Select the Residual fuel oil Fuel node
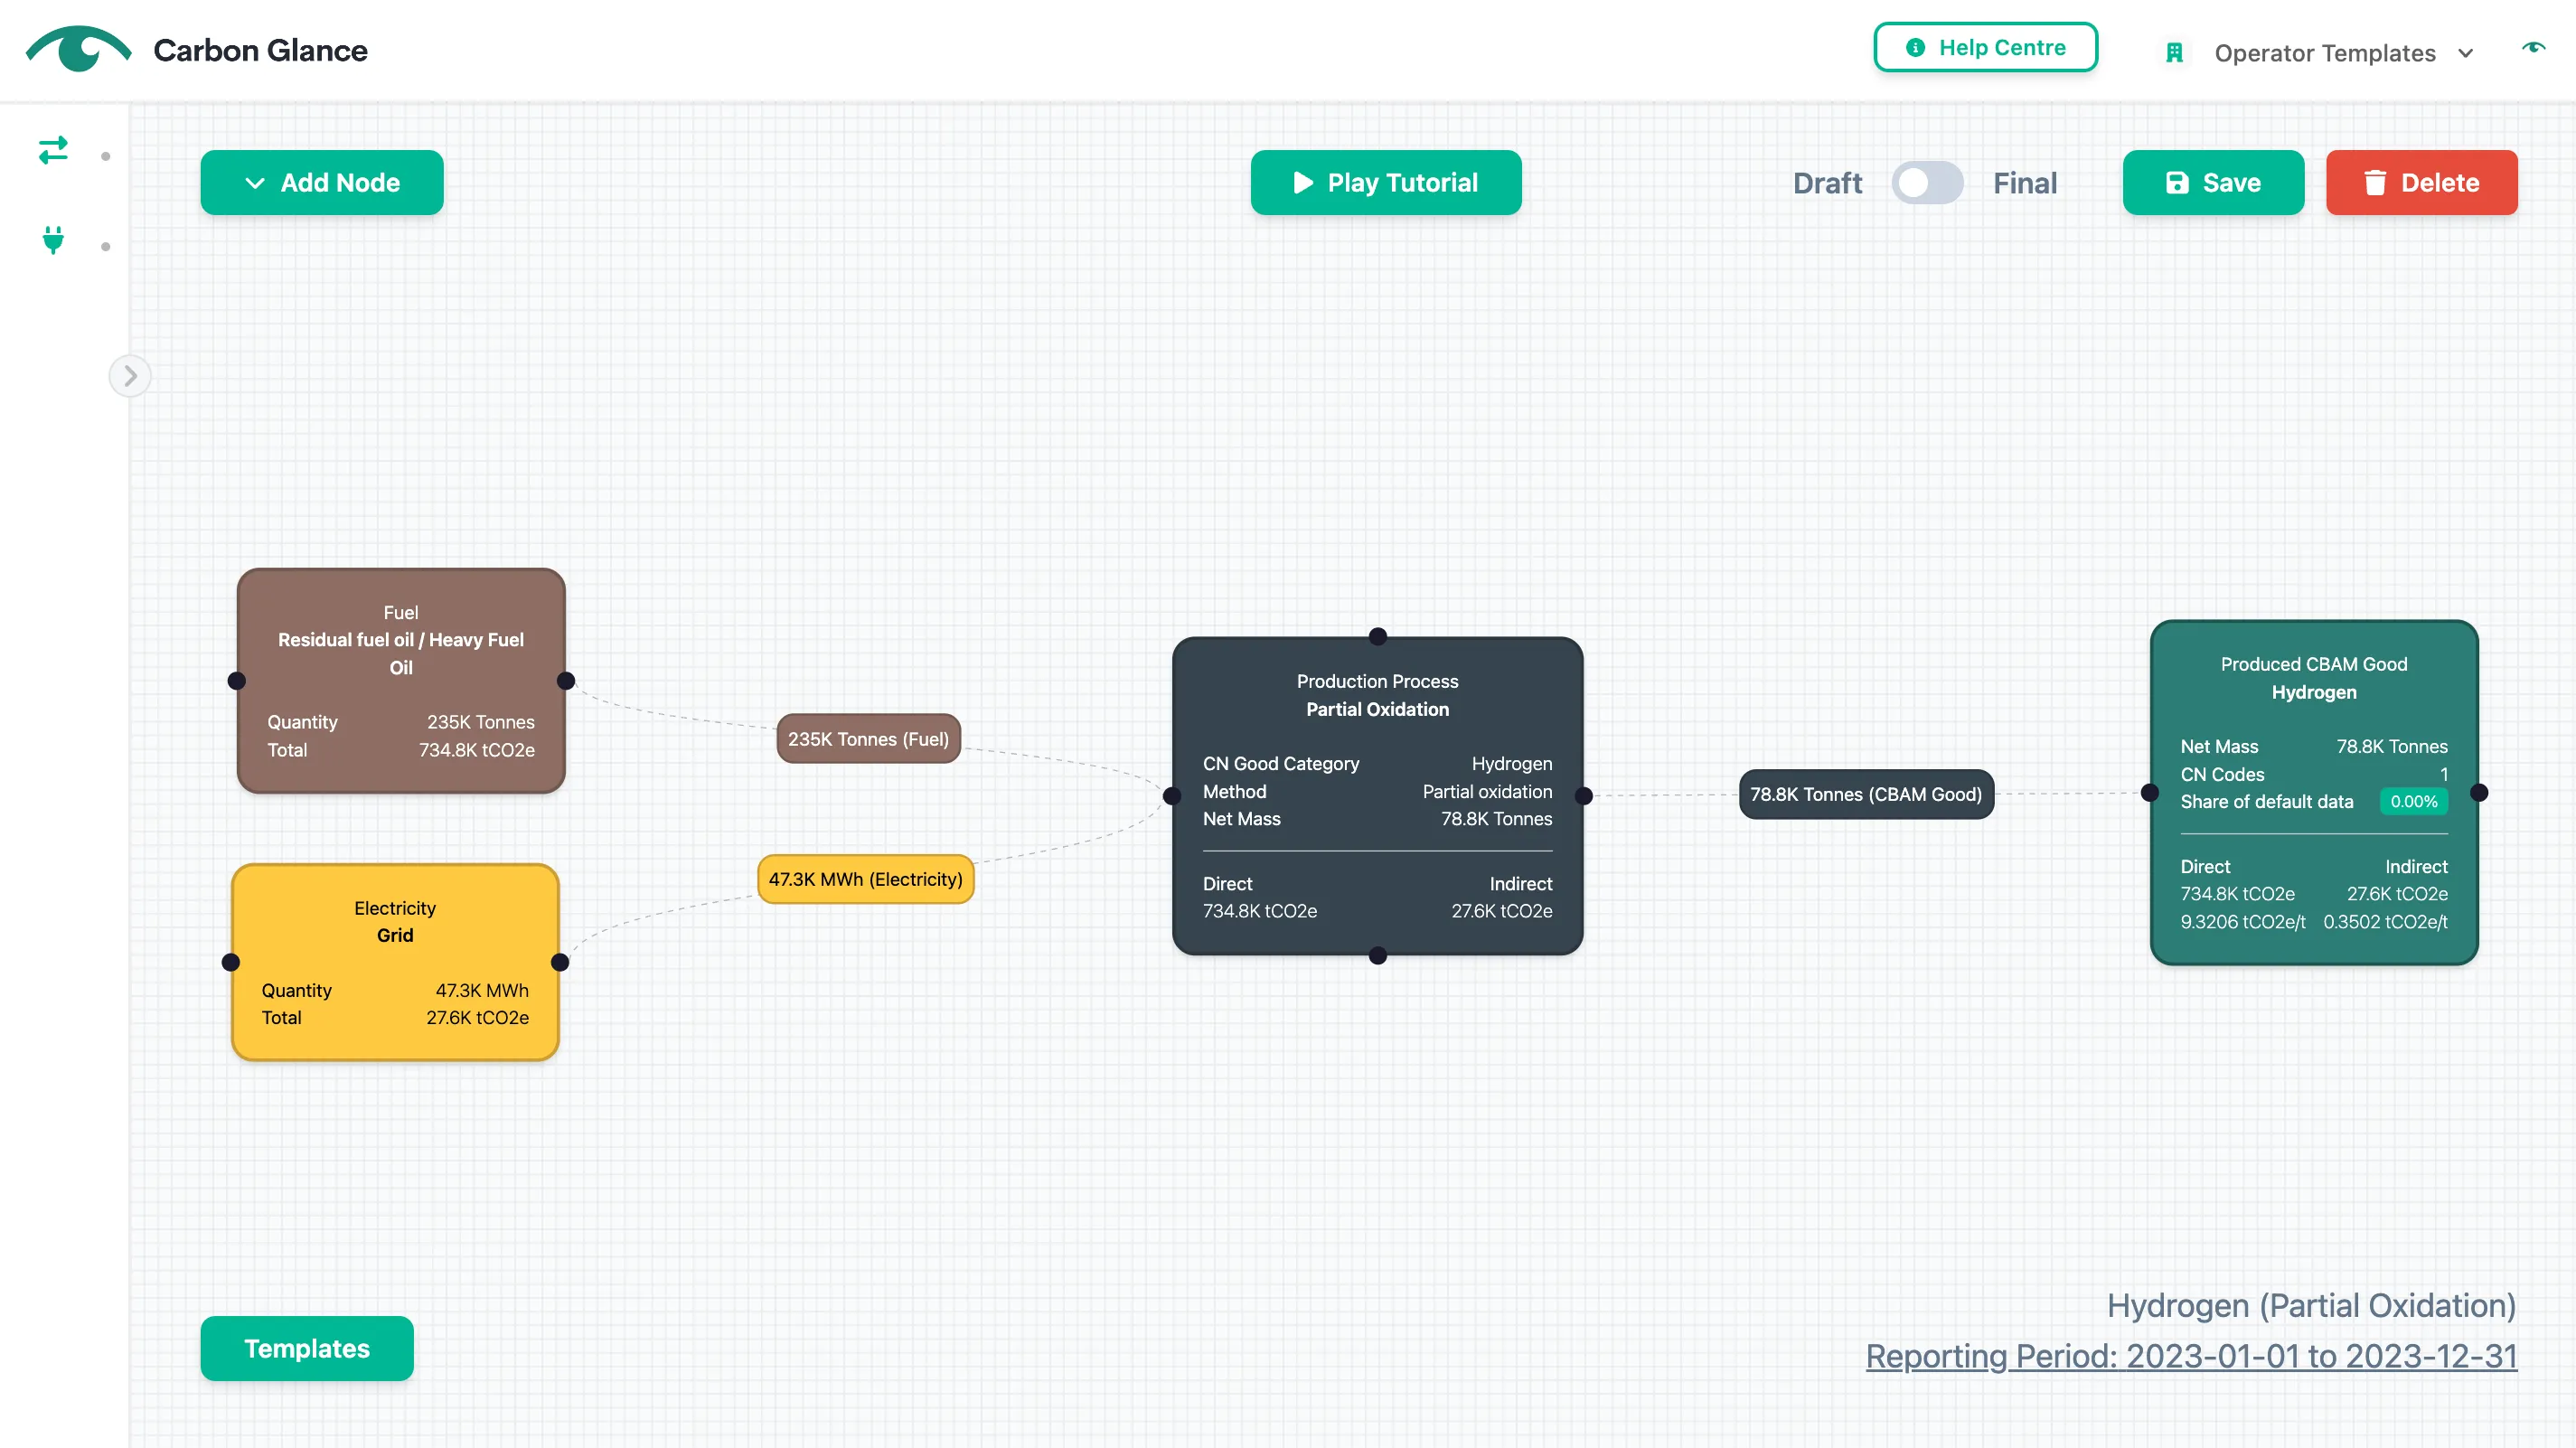The height and width of the screenshot is (1448, 2576). 401,681
